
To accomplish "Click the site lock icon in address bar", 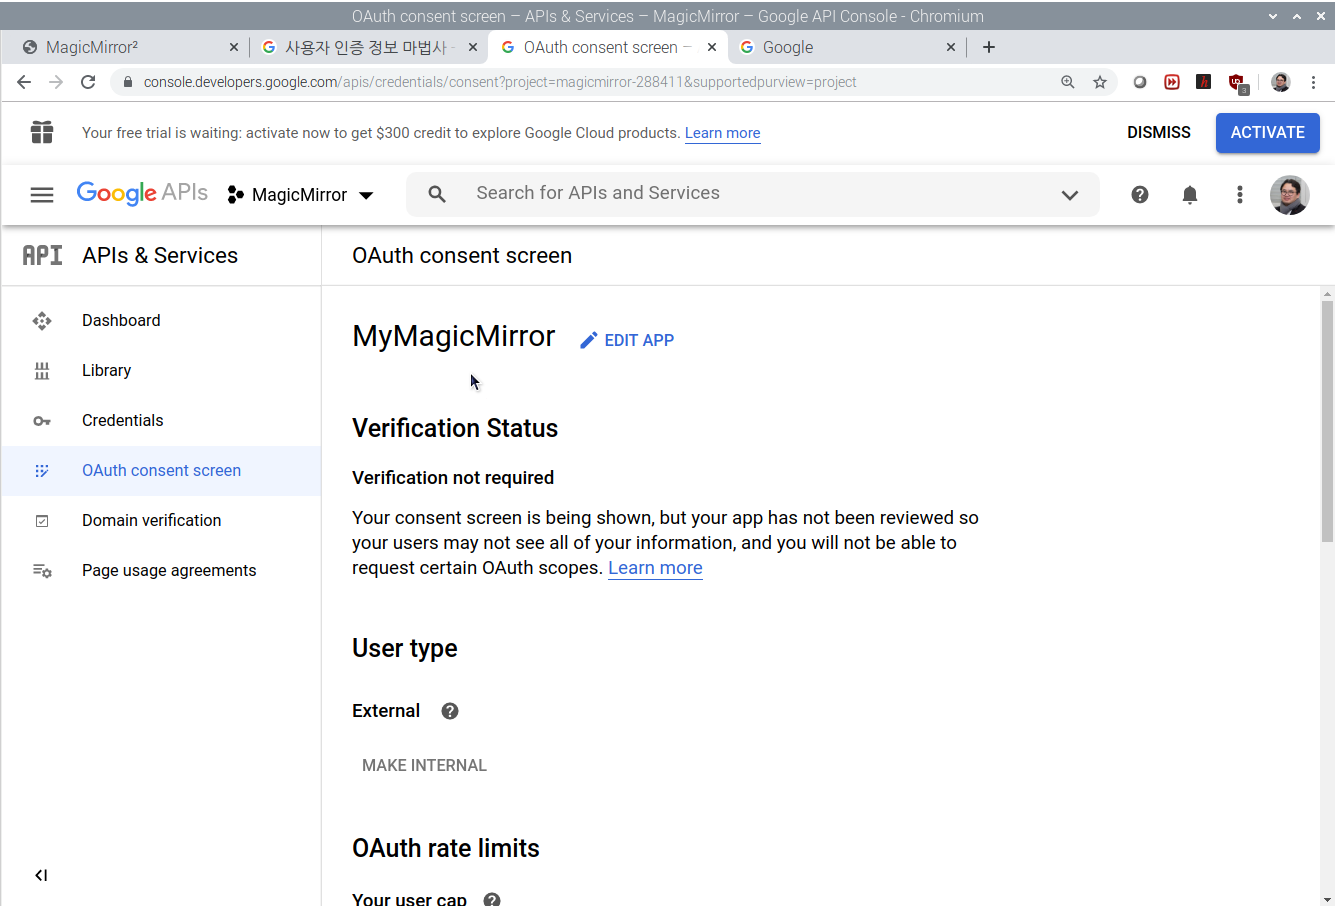I will coord(127,82).
